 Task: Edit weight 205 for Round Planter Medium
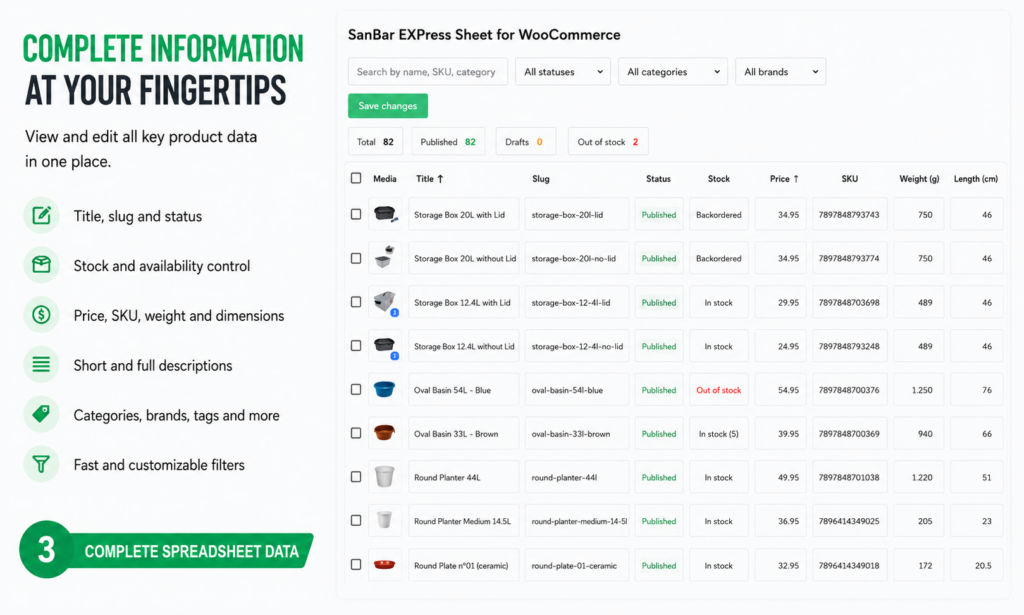pyautogui.click(x=919, y=521)
